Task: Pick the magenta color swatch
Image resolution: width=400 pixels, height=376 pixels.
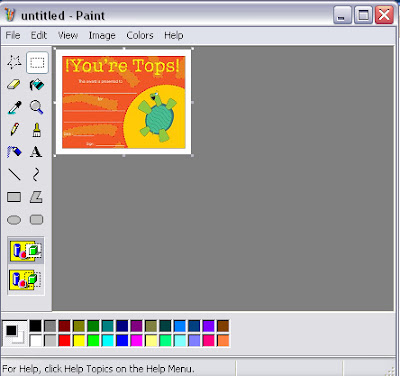Action: click(136, 340)
